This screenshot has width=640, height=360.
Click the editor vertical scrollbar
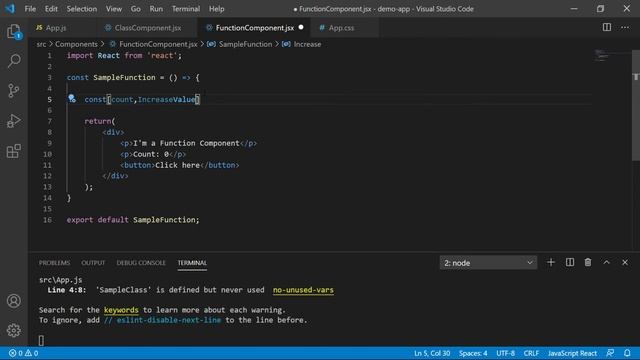point(636,105)
